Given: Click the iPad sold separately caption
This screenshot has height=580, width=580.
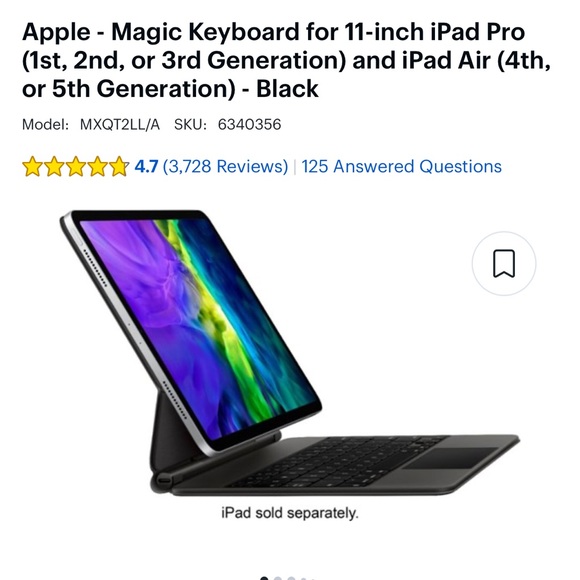Looking at the screenshot, I should click(x=290, y=513).
